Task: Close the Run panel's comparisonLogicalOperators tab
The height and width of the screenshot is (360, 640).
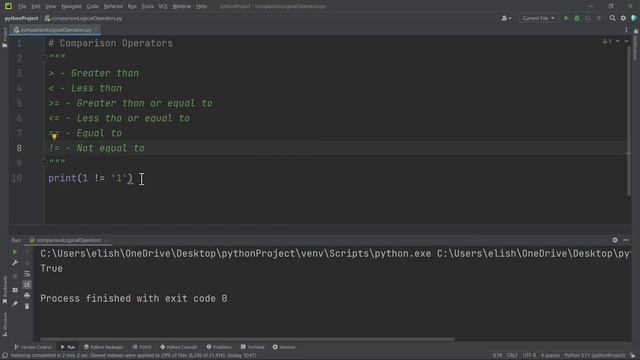Action: point(106,240)
